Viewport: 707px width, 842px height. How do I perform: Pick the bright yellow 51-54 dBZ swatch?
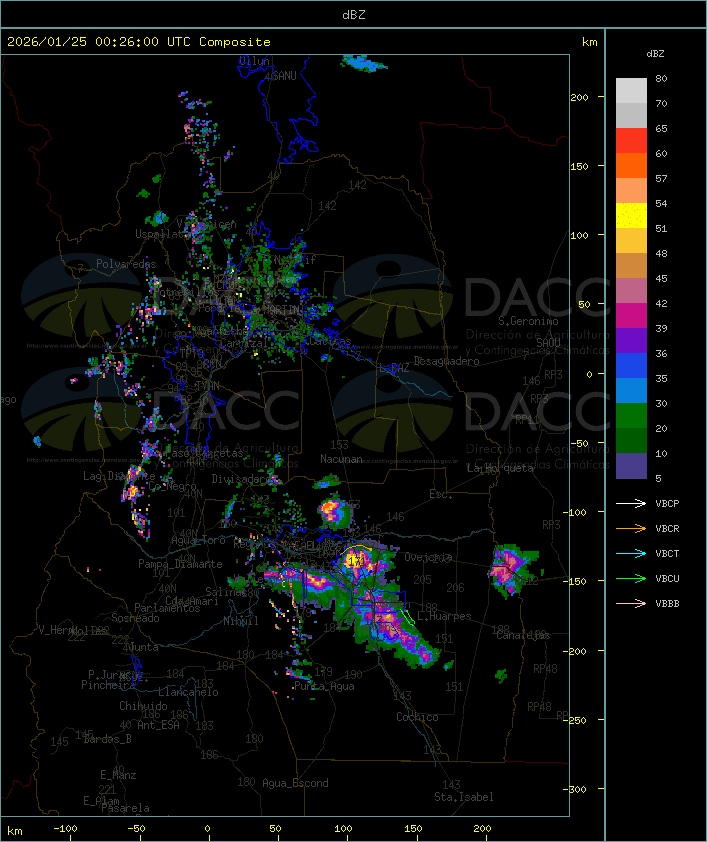coord(631,216)
